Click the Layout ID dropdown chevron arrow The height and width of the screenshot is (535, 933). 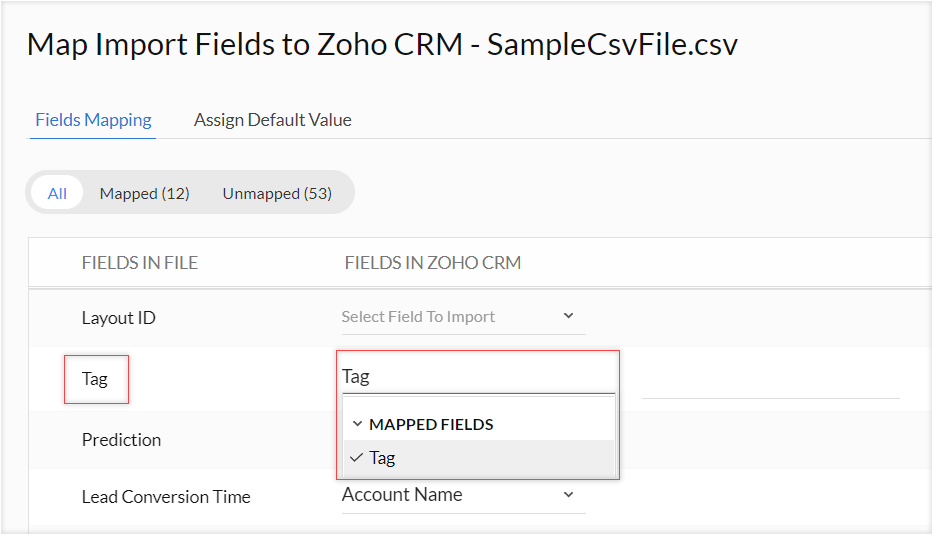[568, 316]
